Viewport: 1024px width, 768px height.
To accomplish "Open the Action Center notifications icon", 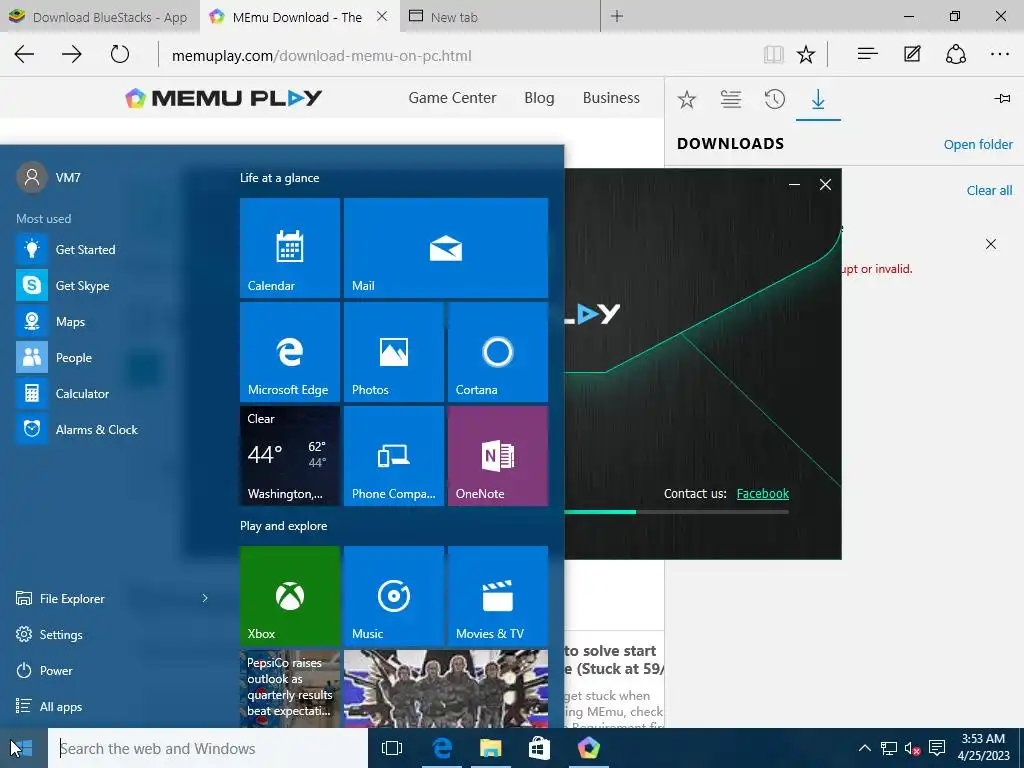I will click(937, 748).
